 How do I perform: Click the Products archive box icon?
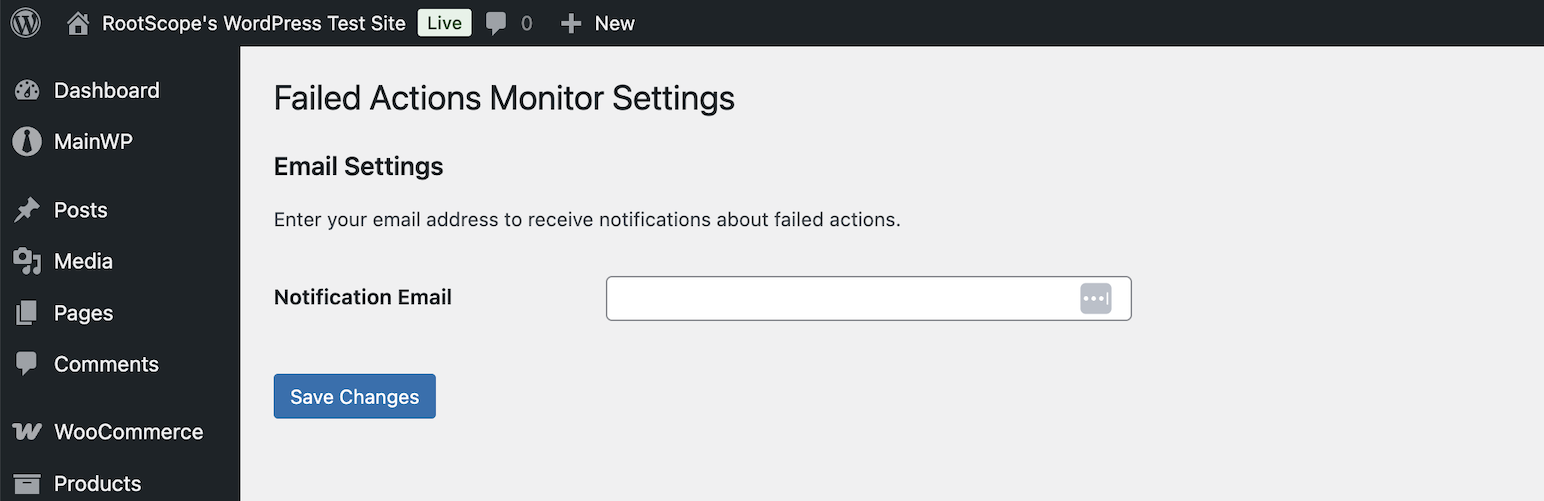tap(27, 484)
